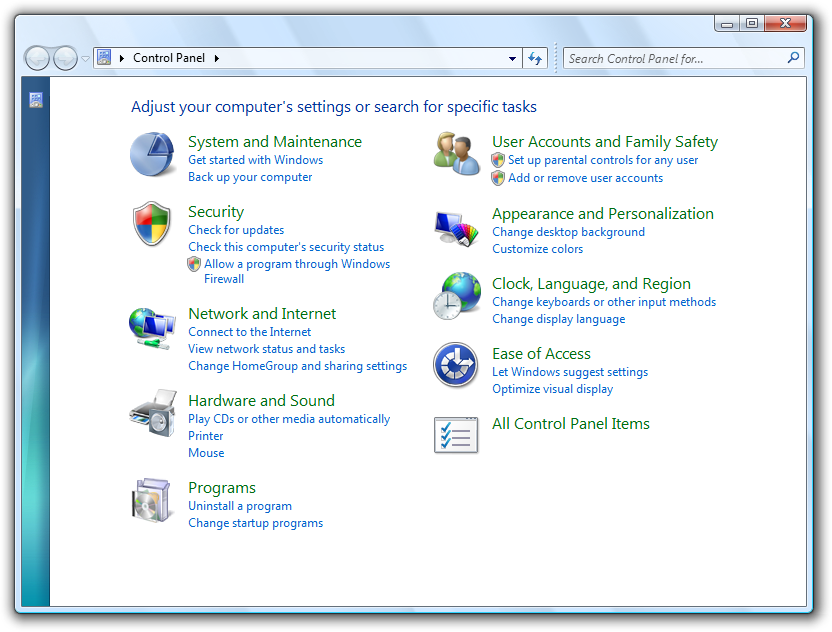Image resolution: width=832 pixels, height=632 pixels.
Task: Click Allow a program through Windows Firewall
Action: 297,271
